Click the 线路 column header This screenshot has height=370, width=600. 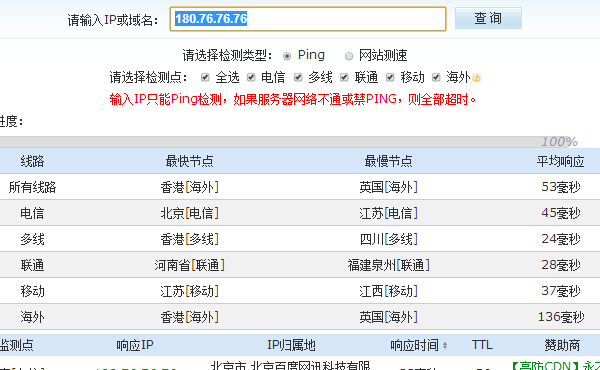[32, 161]
